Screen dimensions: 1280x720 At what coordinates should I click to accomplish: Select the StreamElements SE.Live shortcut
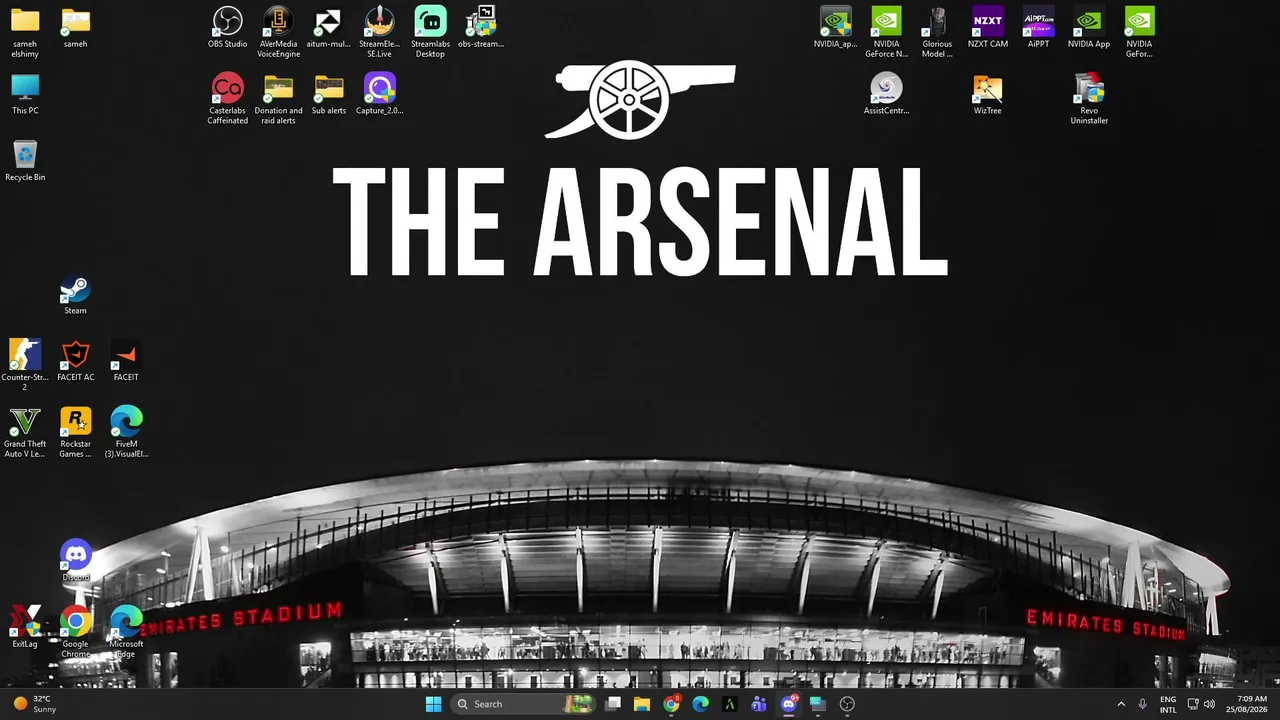pyautogui.click(x=379, y=32)
